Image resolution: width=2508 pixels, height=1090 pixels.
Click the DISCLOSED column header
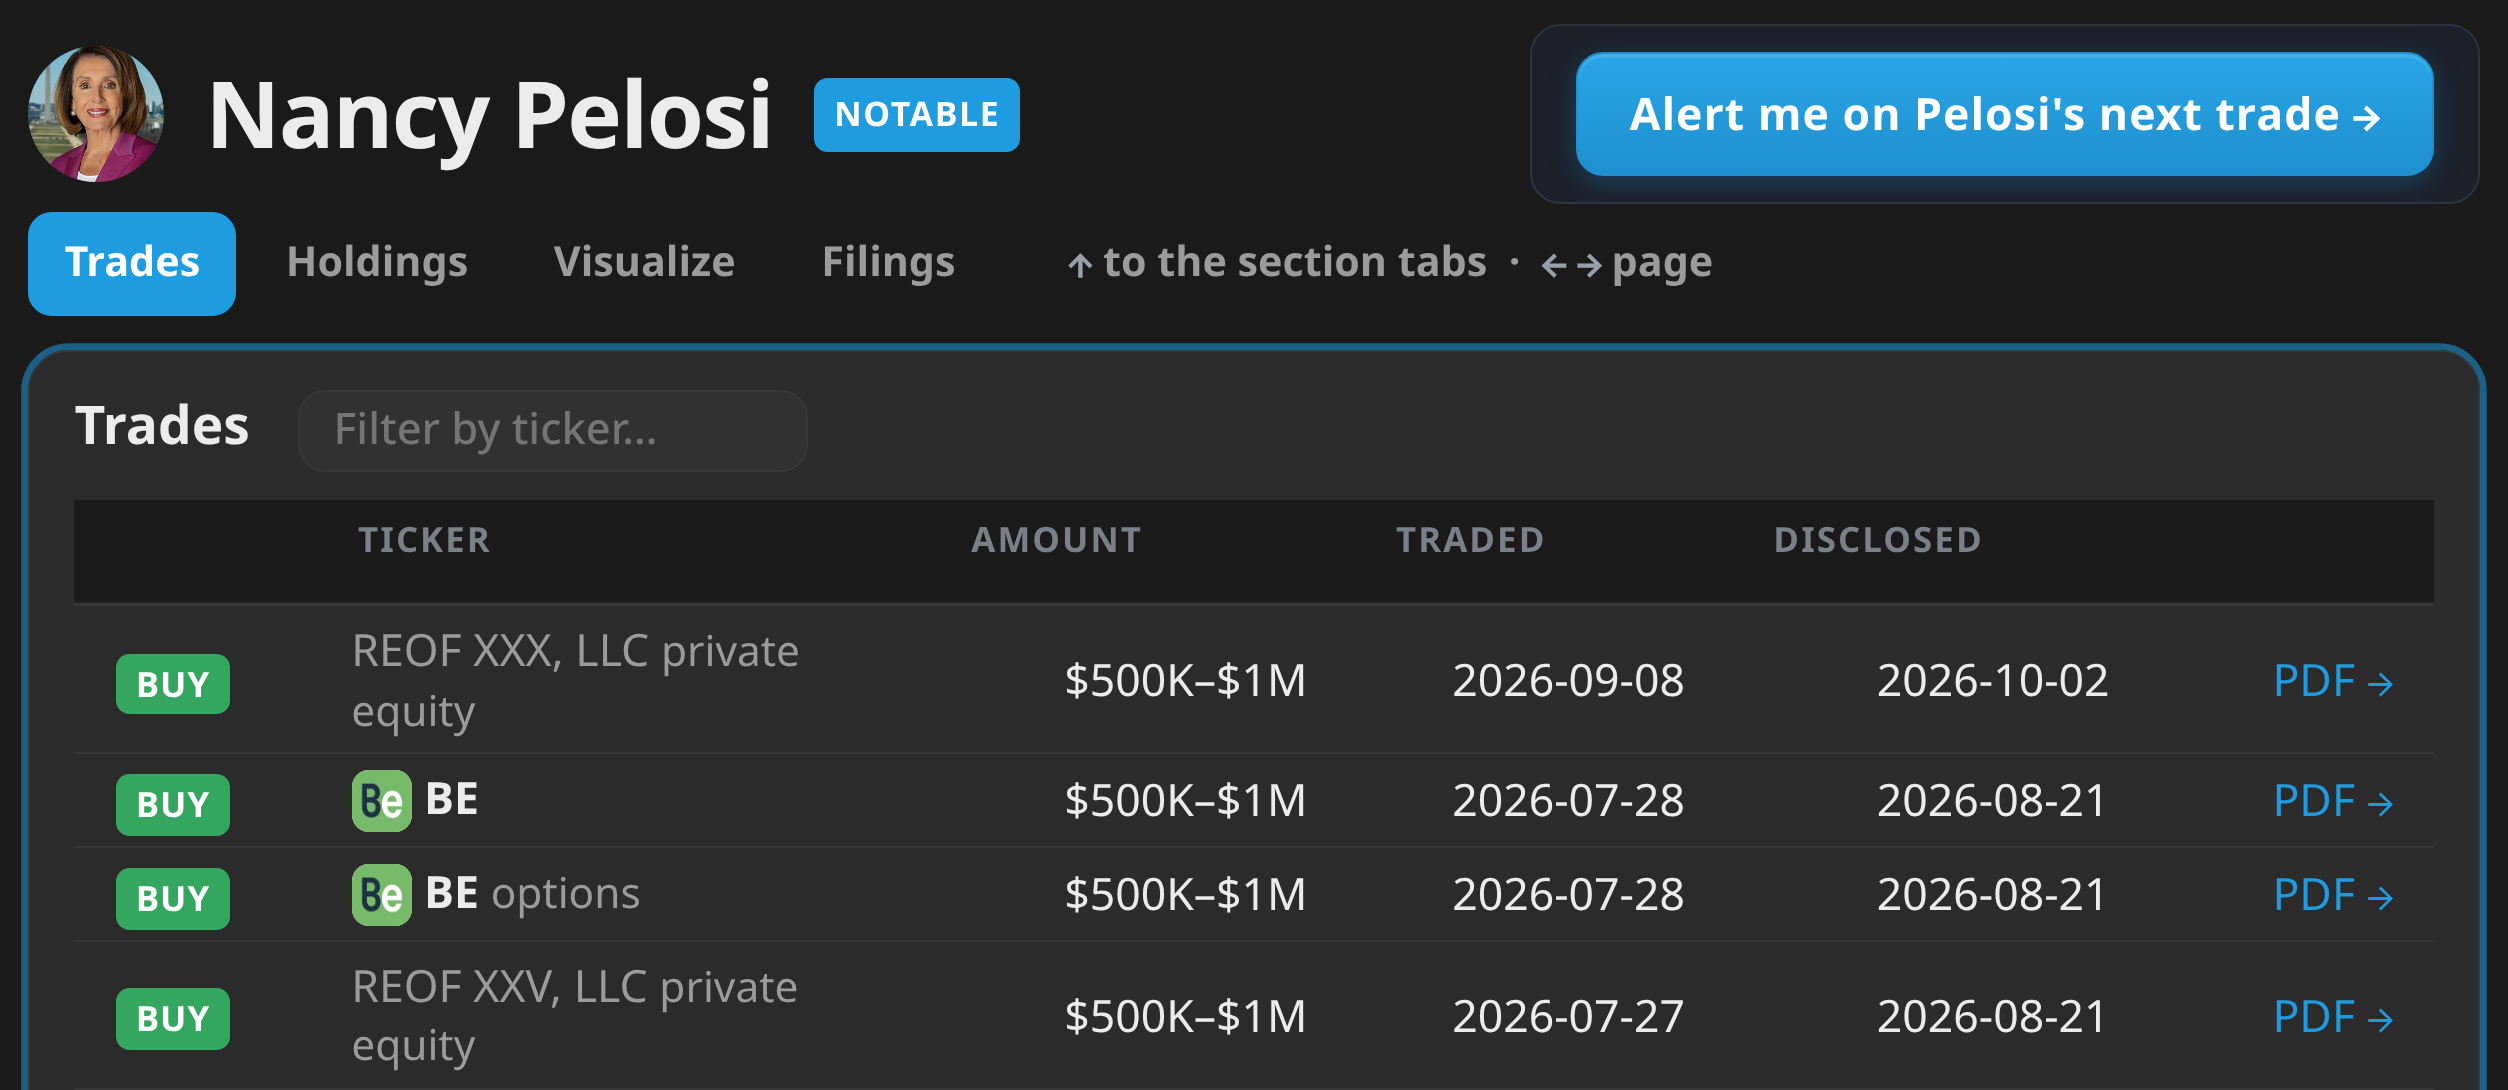(x=1877, y=540)
